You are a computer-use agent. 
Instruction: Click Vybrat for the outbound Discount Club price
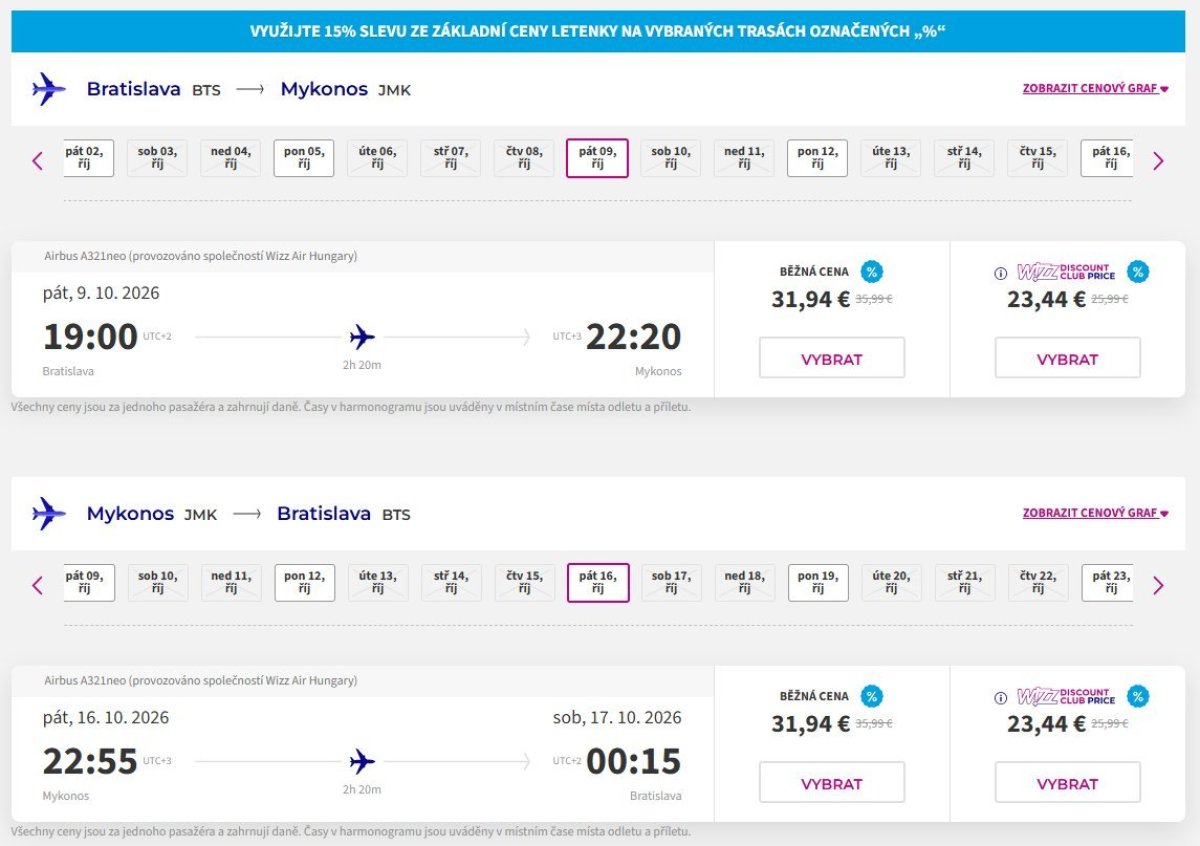(1068, 358)
